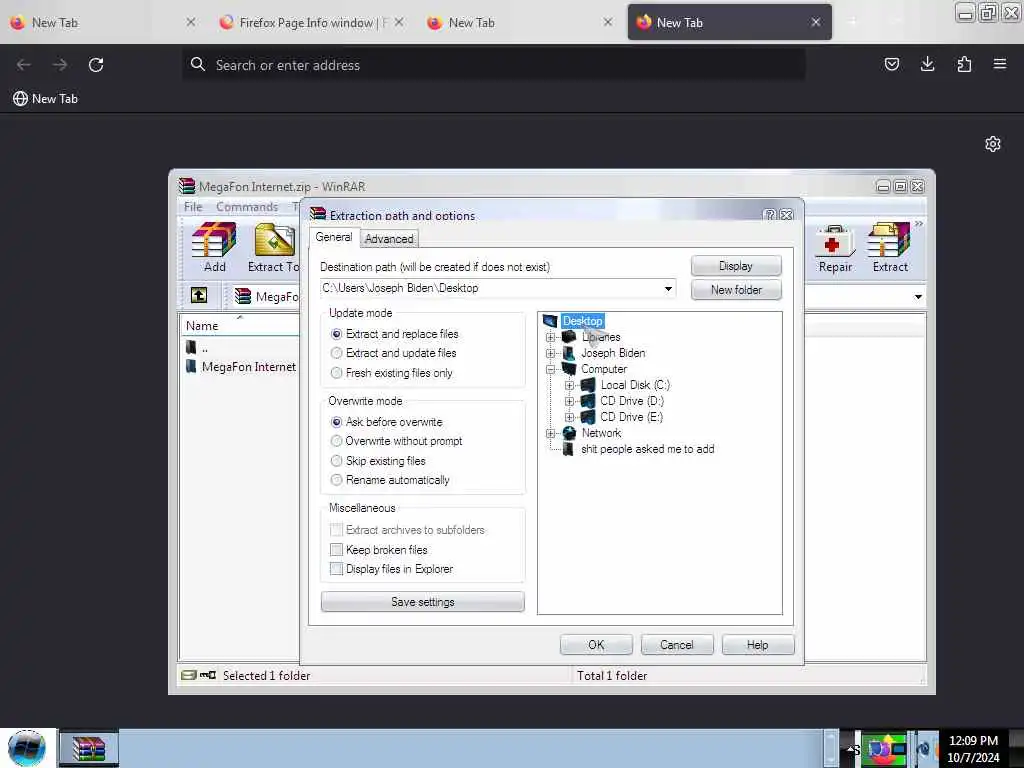Select Desktop in the folder tree

click(583, 321)
